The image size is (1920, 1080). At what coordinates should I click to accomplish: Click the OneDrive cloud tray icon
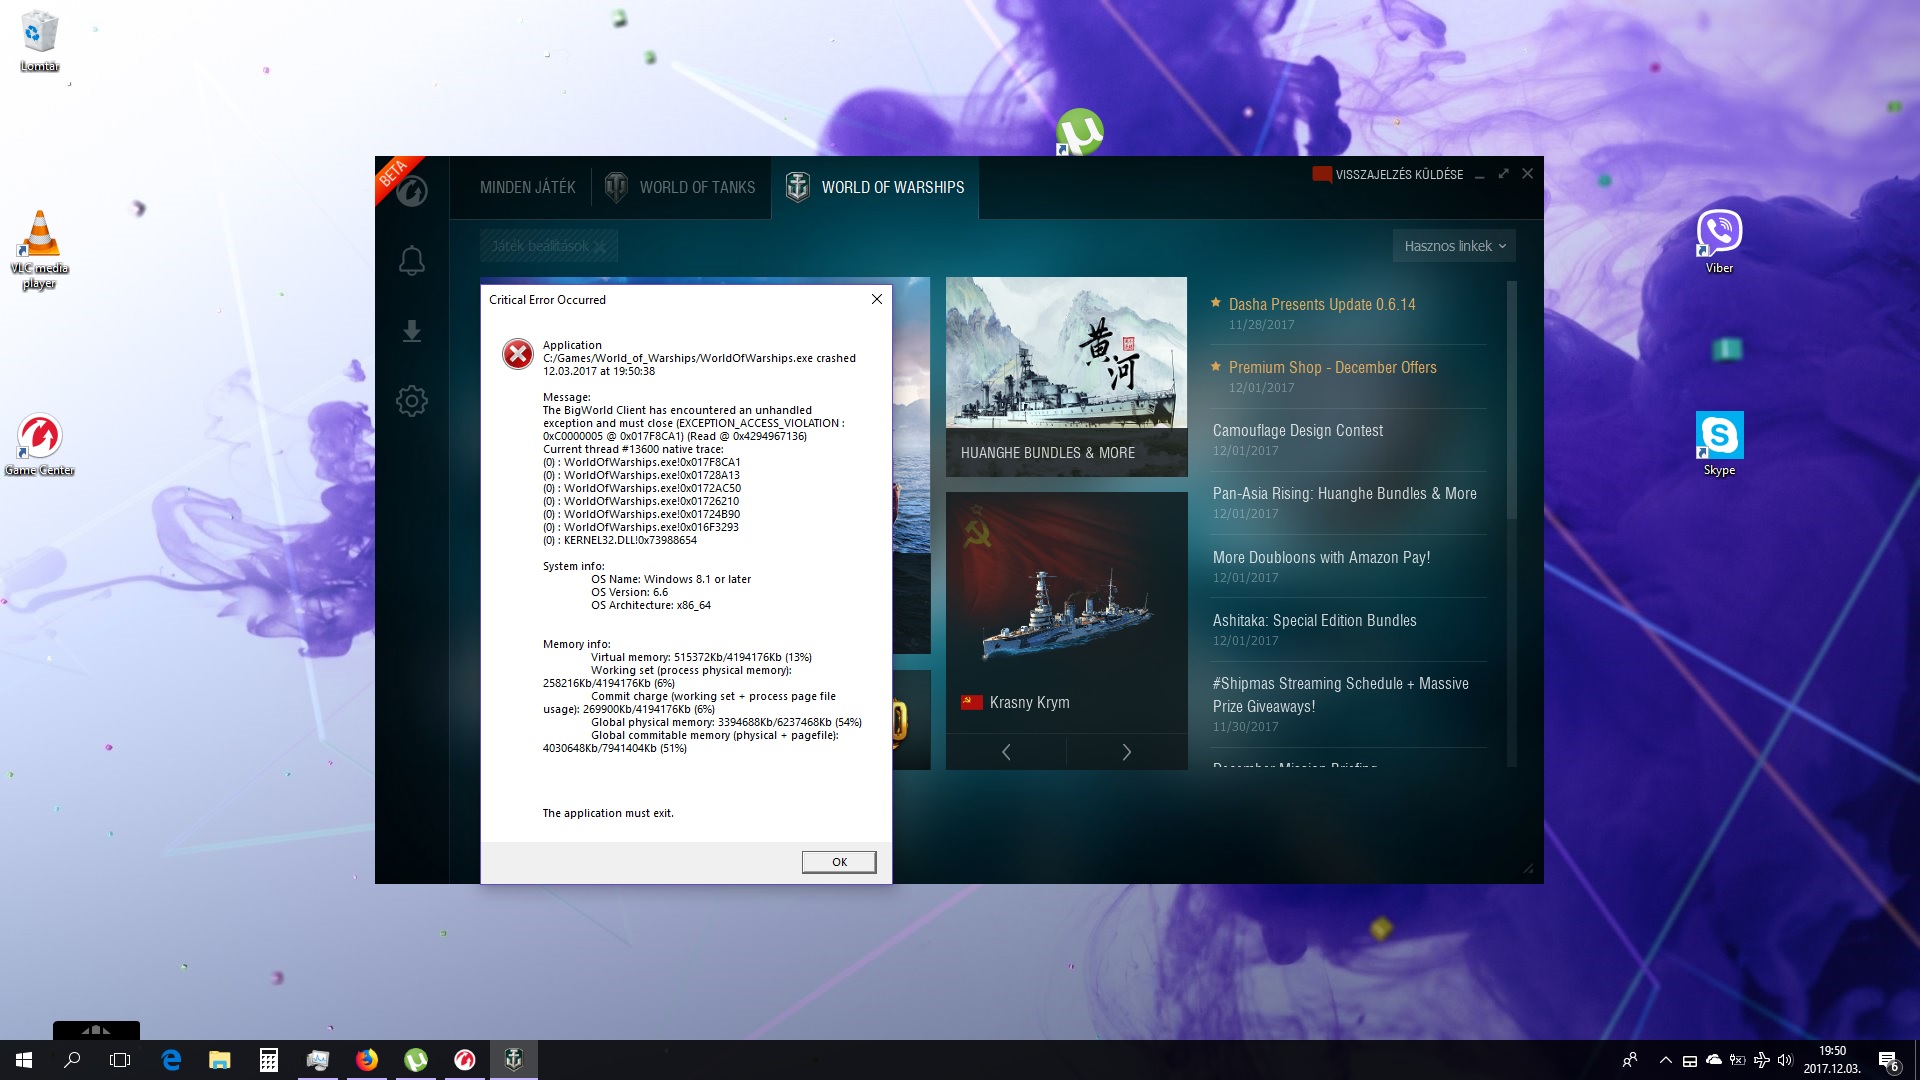(x=1714, y=1060)
